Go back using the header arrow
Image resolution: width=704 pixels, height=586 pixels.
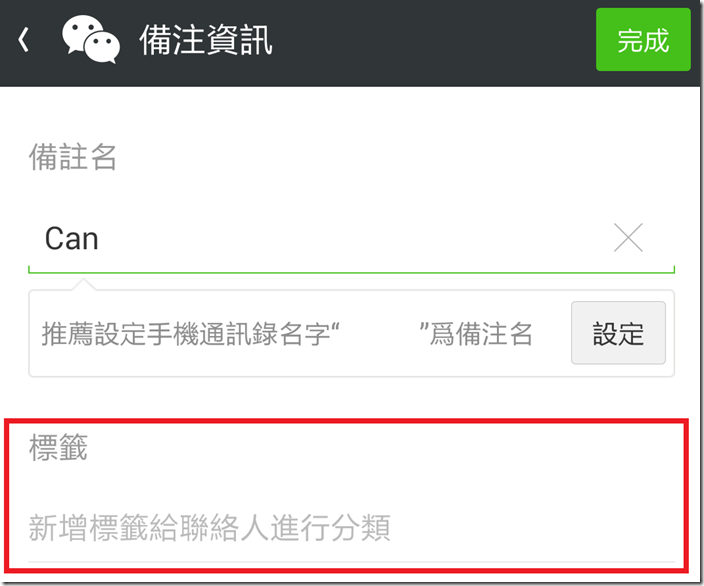pyautogui.click(x=24, y=40)
